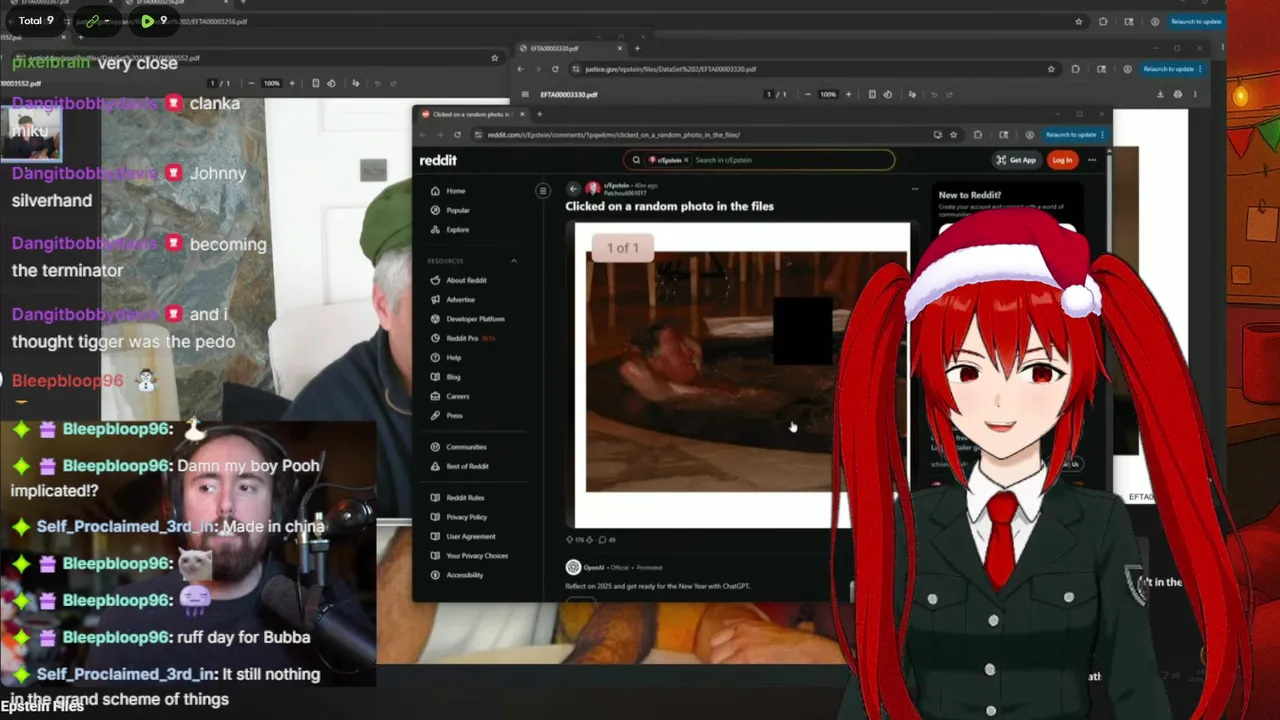Click Relaunch to update in EFTA00003330 window
The image size is (1280, 720).
click(1171, 69)
